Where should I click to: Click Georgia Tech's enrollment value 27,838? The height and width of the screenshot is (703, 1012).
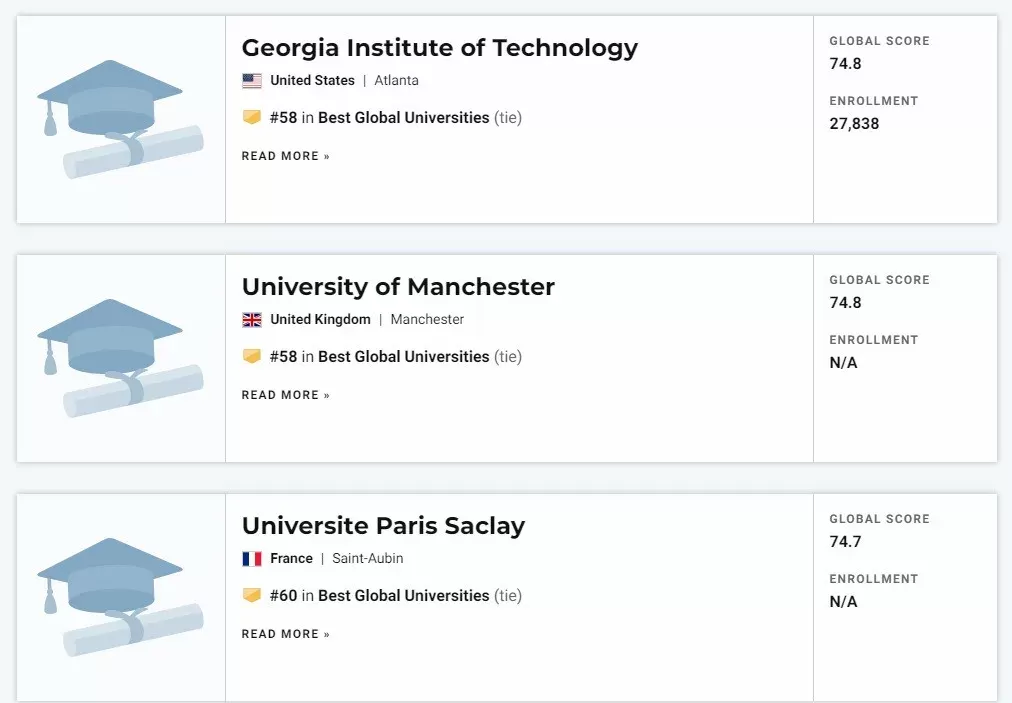pyautogui.click(x=854, y=124)
